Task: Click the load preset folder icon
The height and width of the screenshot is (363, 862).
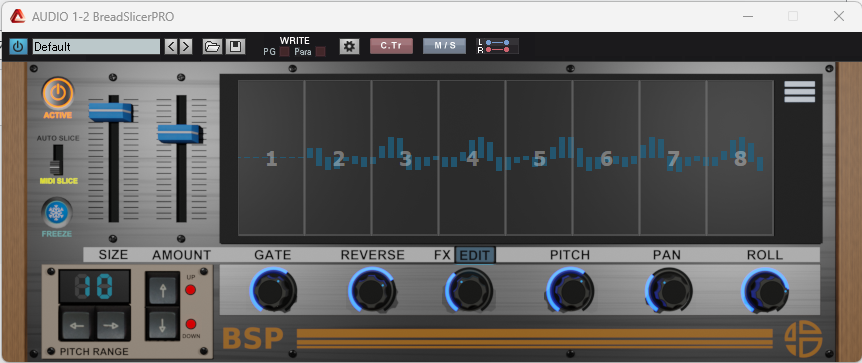Action: (x=212, y=46)
